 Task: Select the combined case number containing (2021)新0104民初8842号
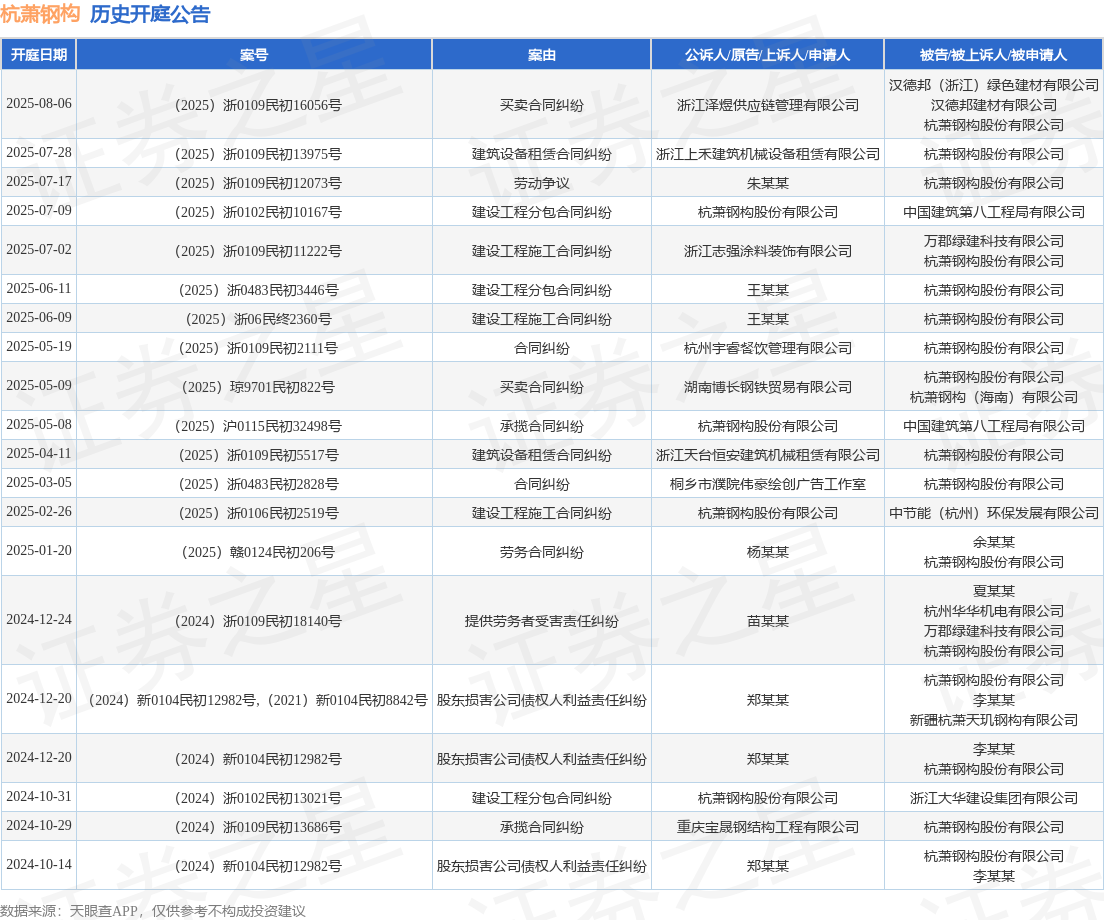click(x=254, y=700)
